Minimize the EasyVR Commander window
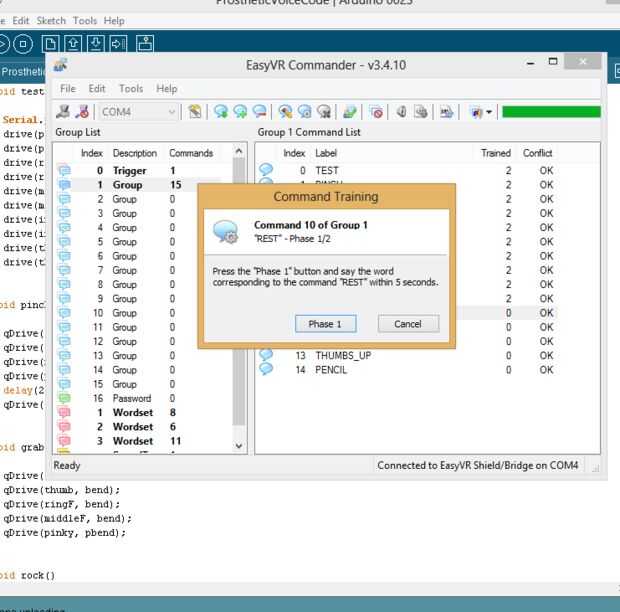 tap(531, 62)
